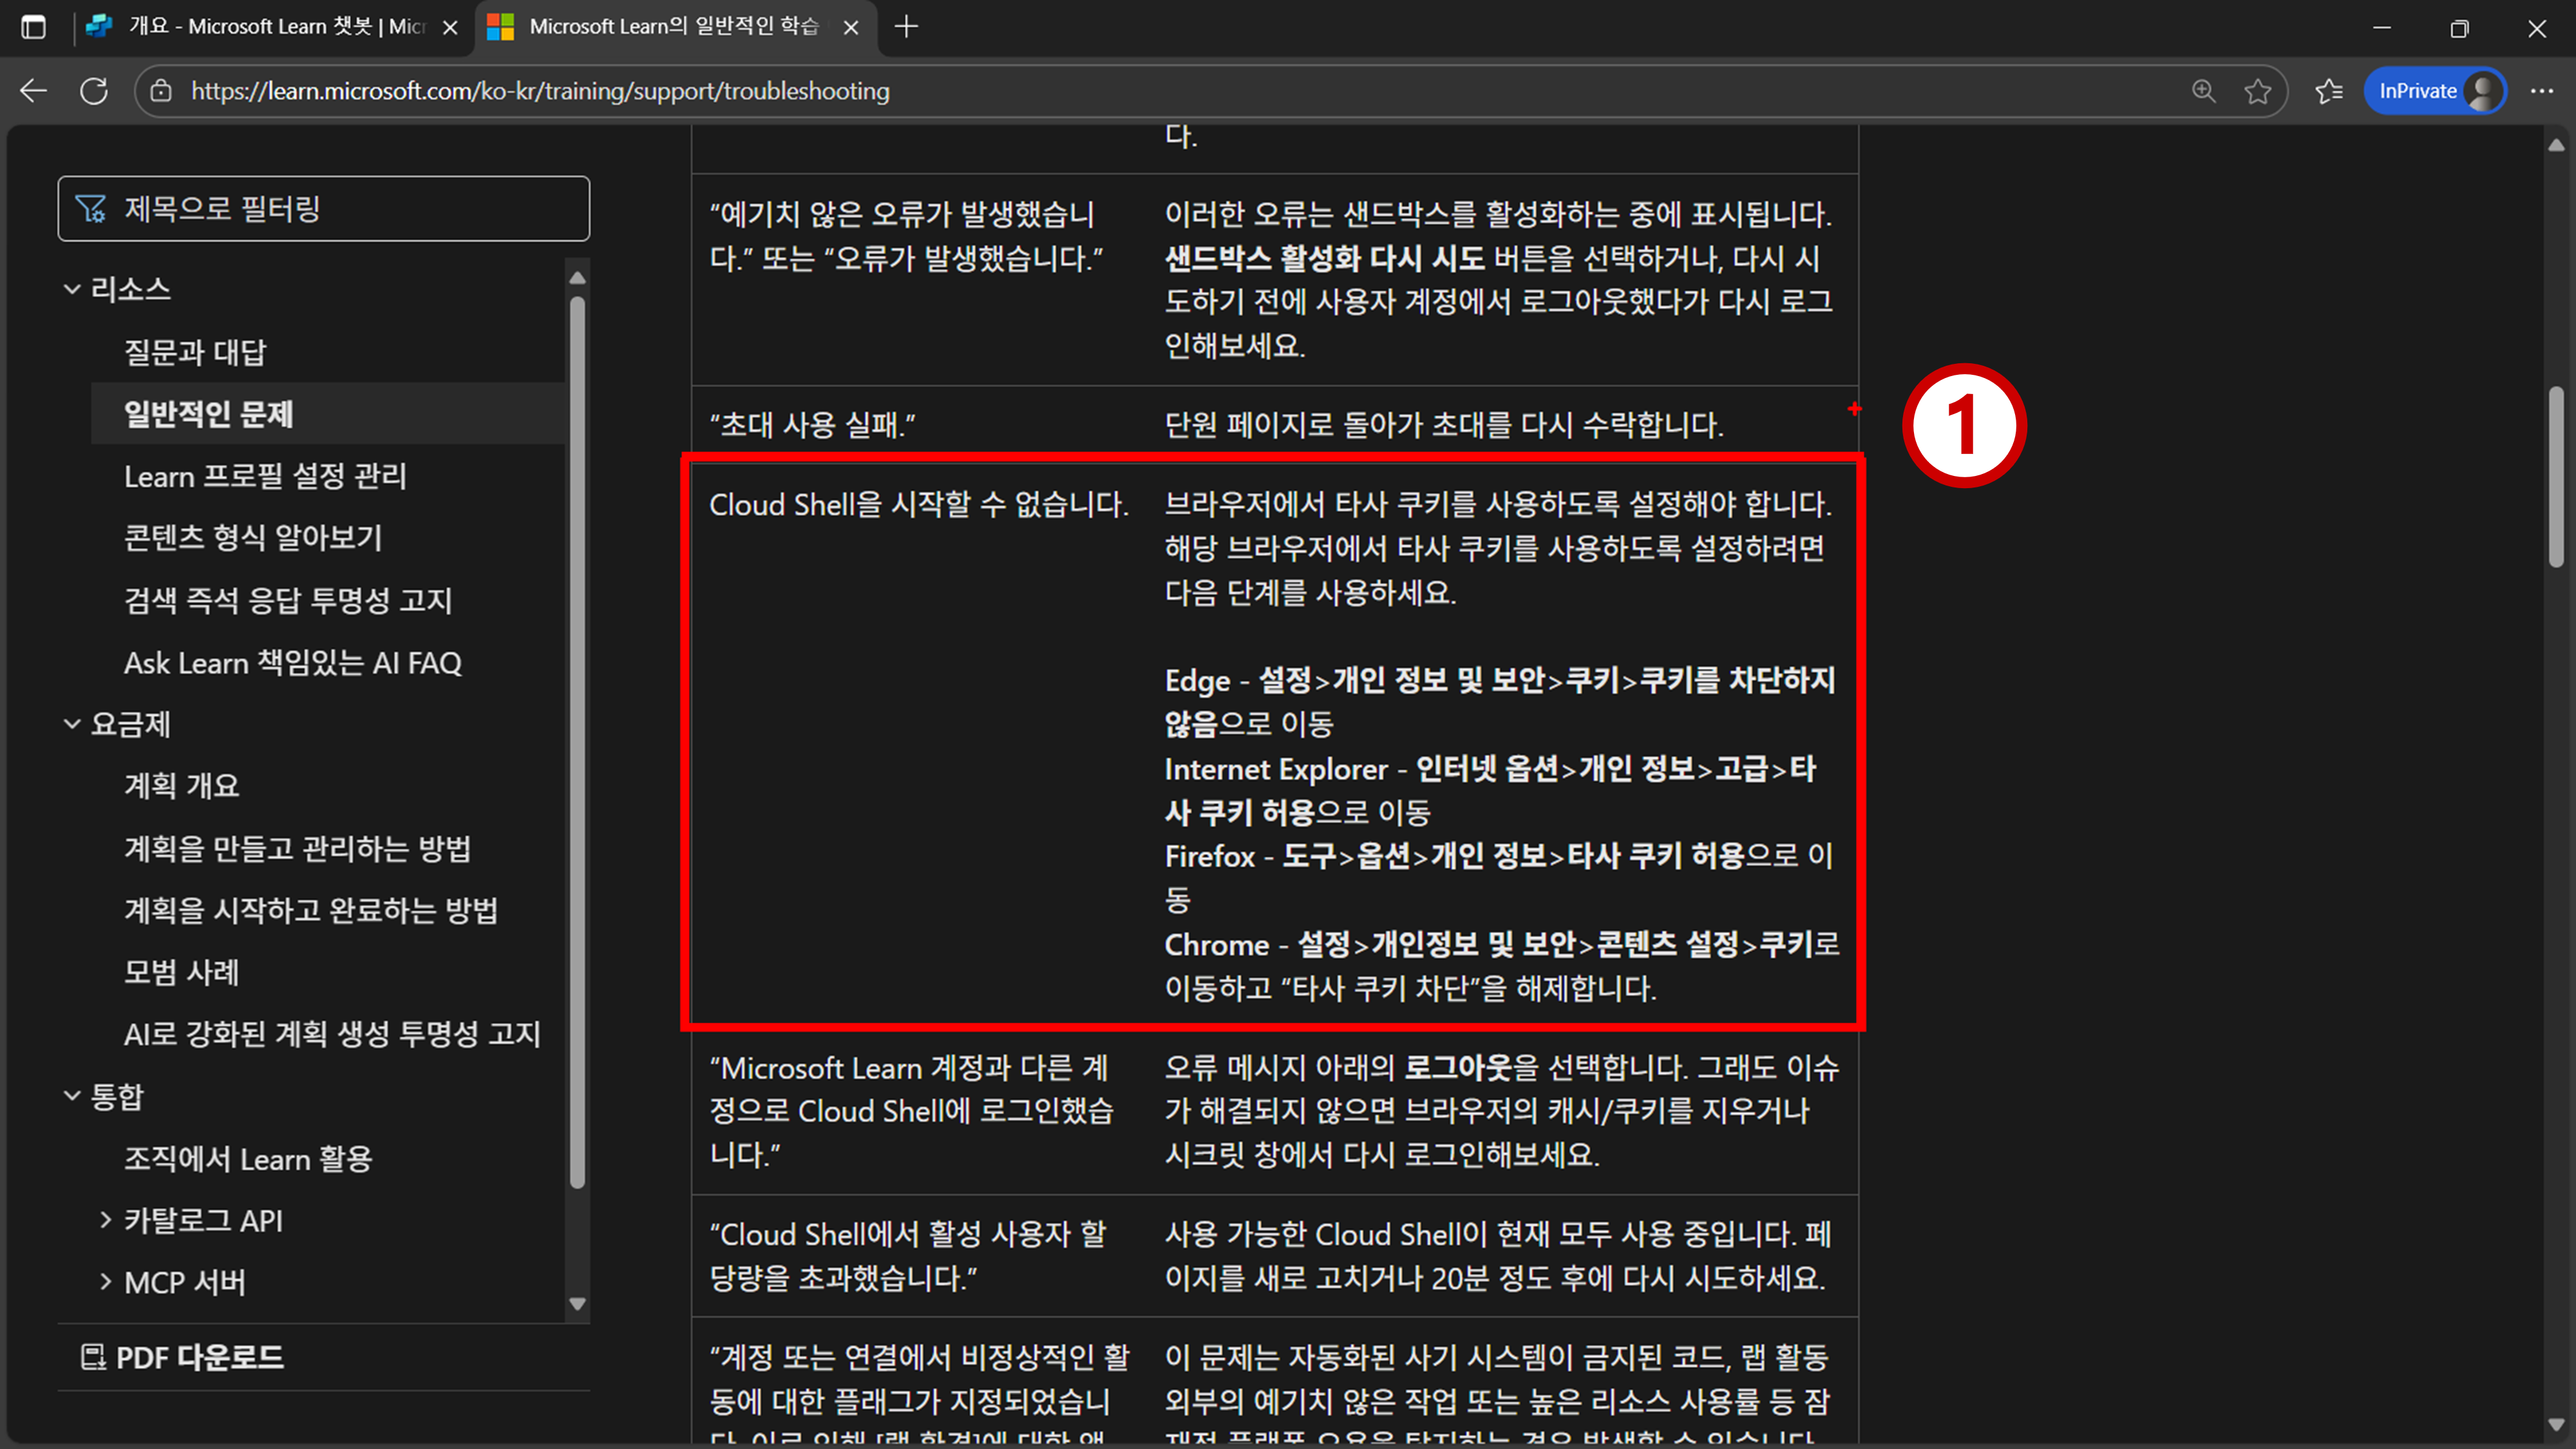Image resolution: width=2576 pixels, height=1449 pixels.
Task: Click the 제목으로 필터링 input field
Action: coord(324,209)
